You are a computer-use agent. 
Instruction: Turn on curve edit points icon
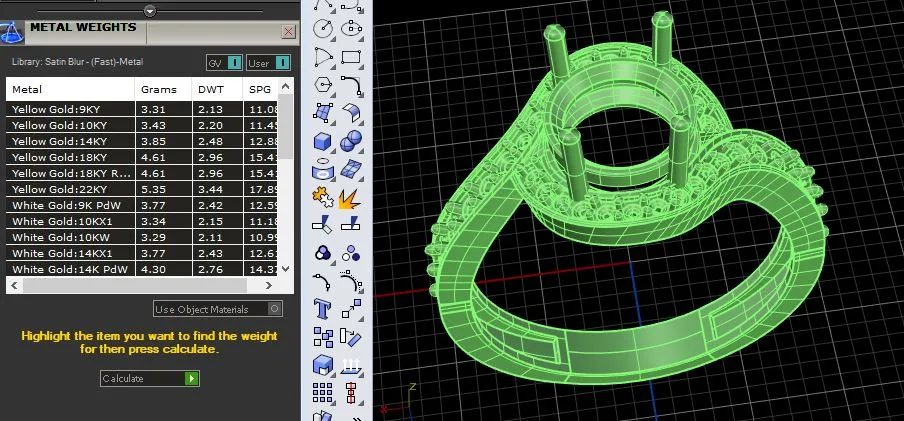coord(324,281)
